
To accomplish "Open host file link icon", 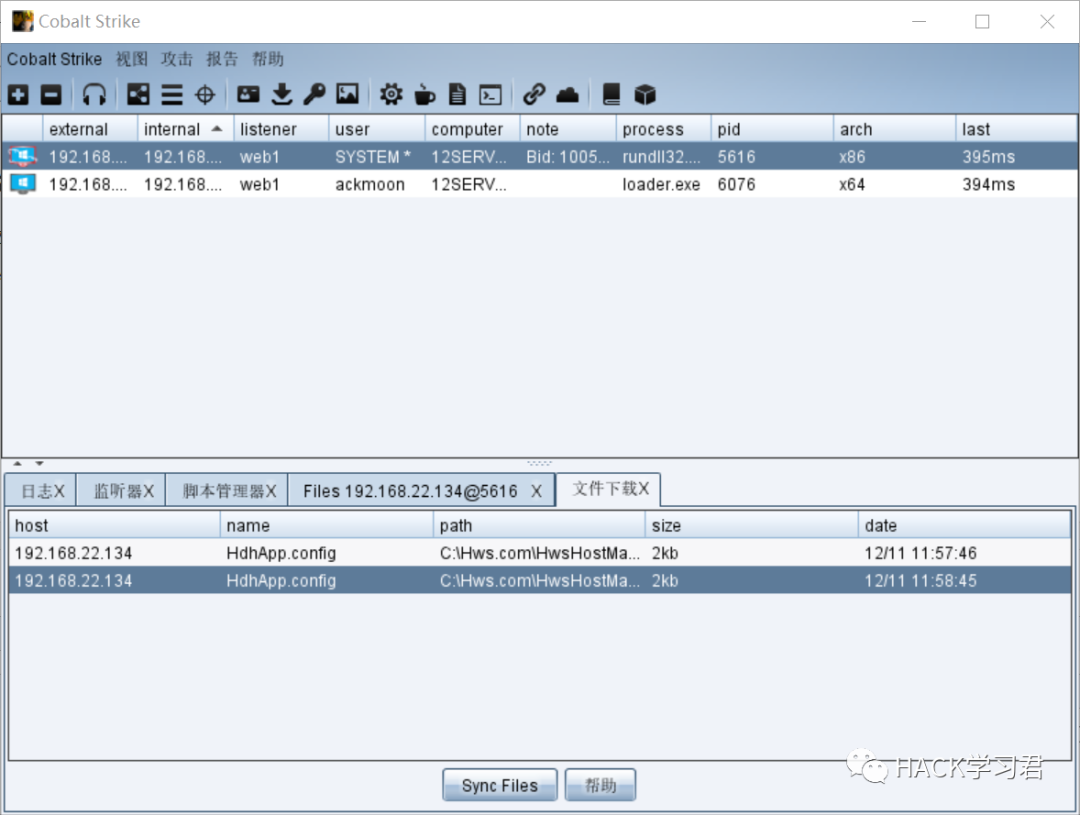I will pyautogui.click(x=534, y=94).
